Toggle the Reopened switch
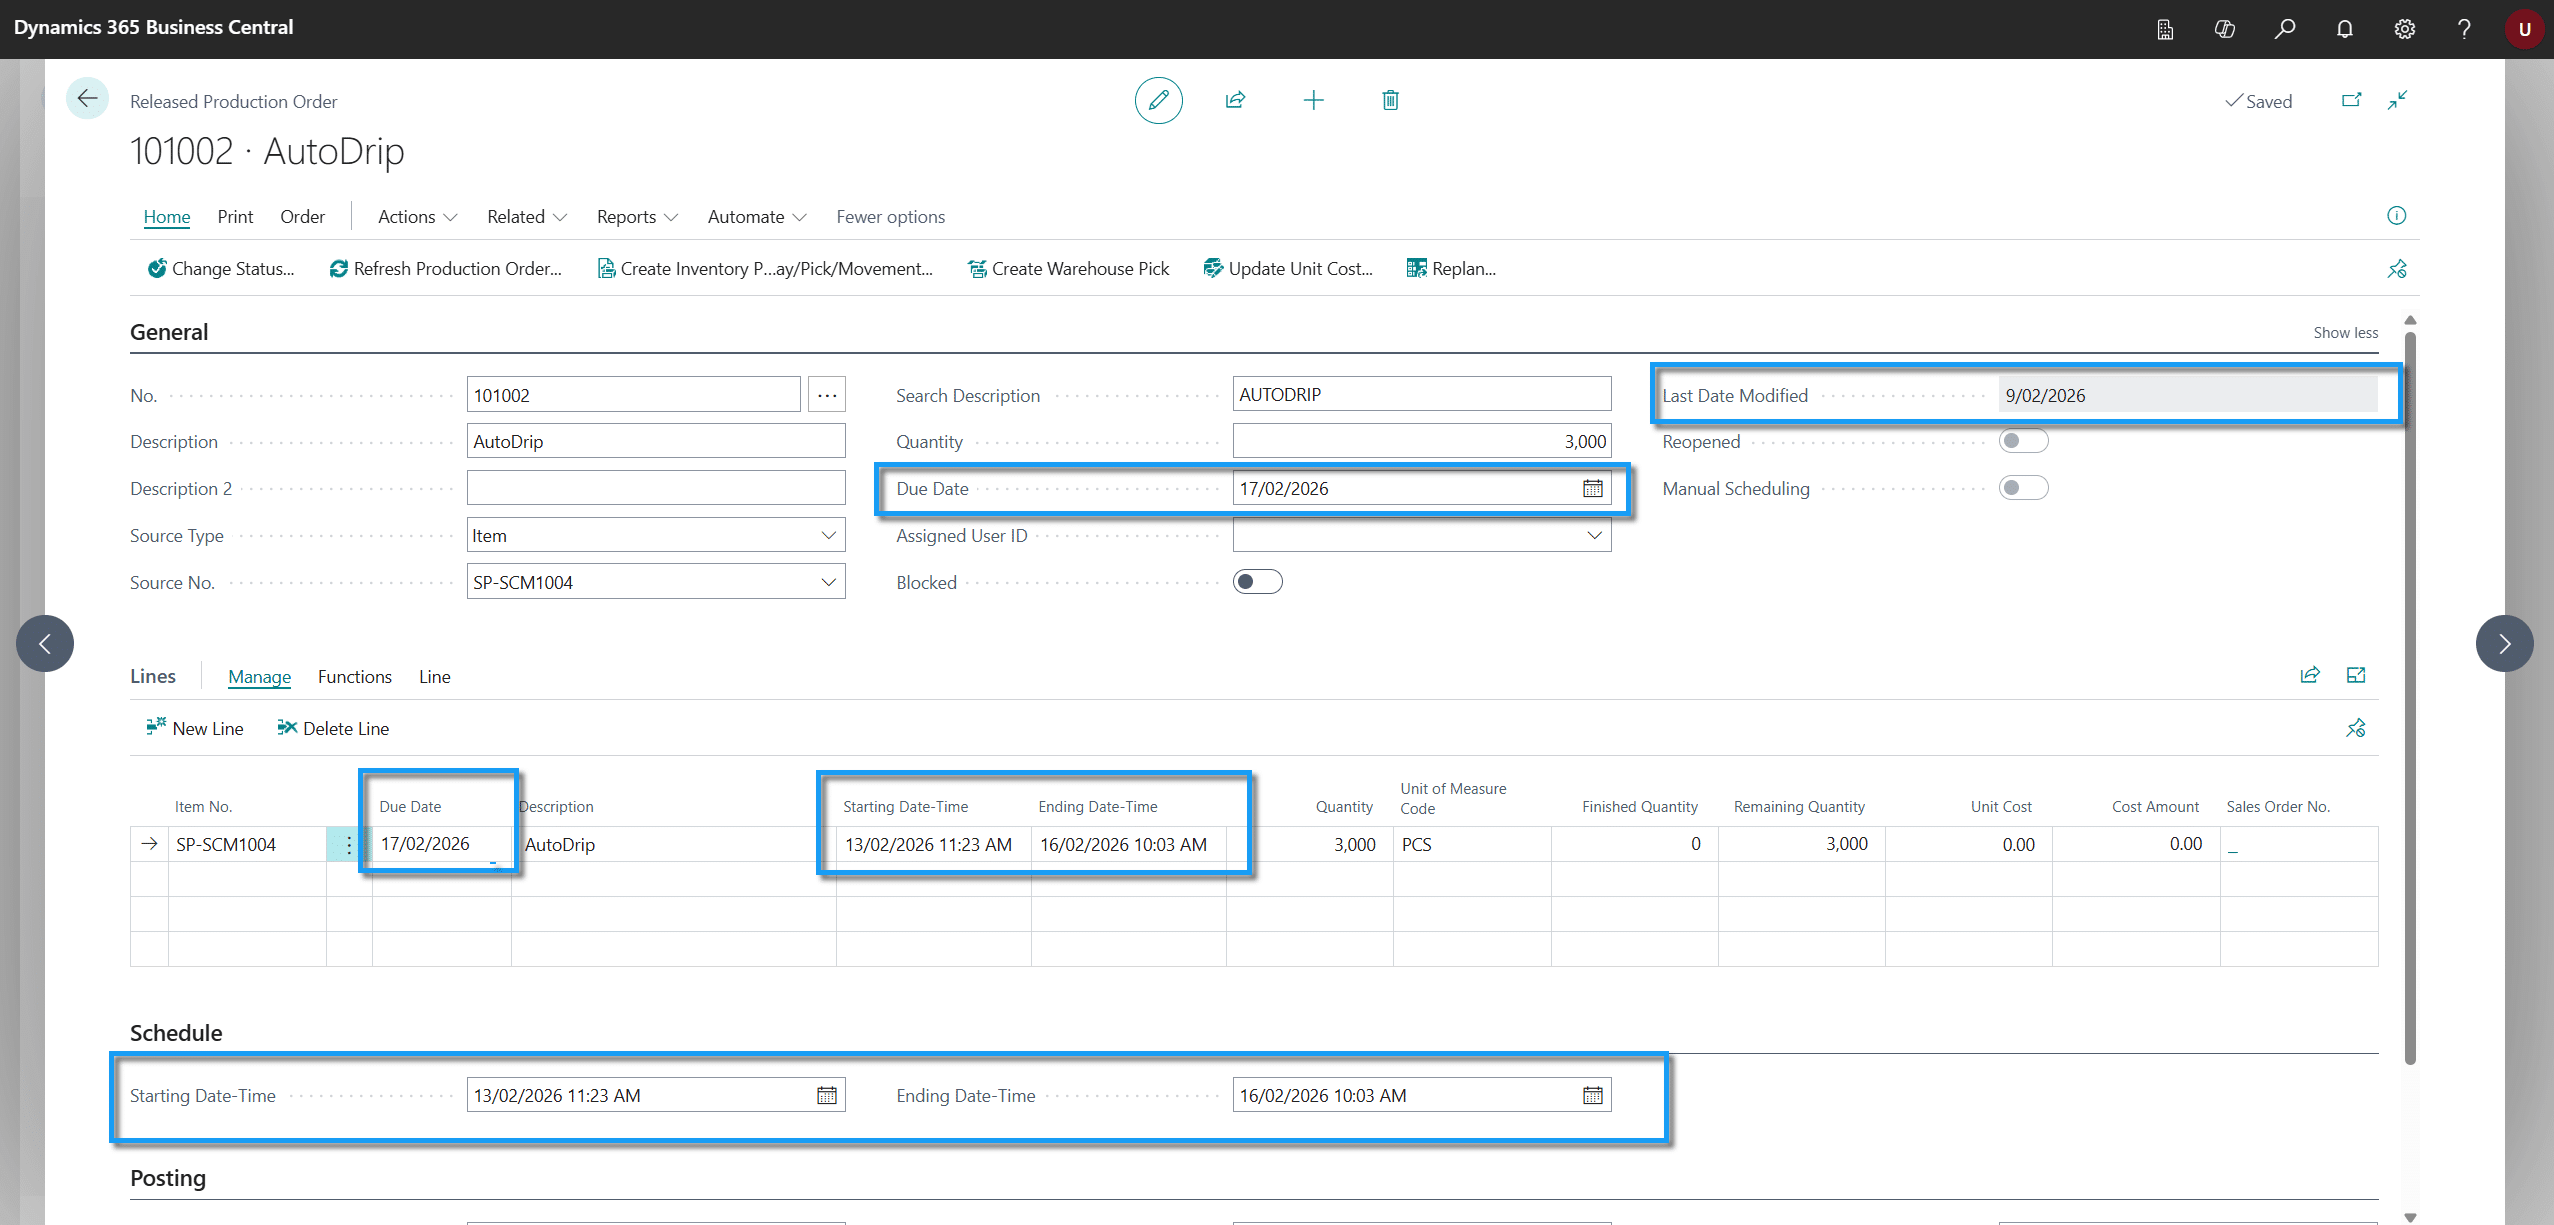This screenshot has height=1225, width=2554. point(2023,441)
